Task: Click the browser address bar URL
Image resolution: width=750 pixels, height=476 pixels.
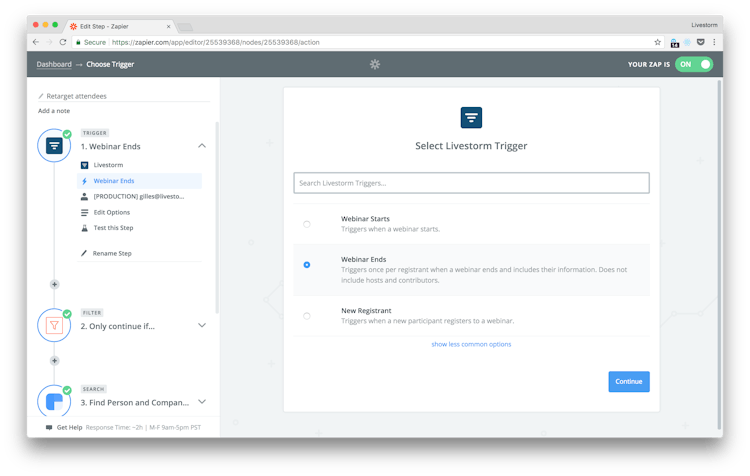Action: pos(215,42)
